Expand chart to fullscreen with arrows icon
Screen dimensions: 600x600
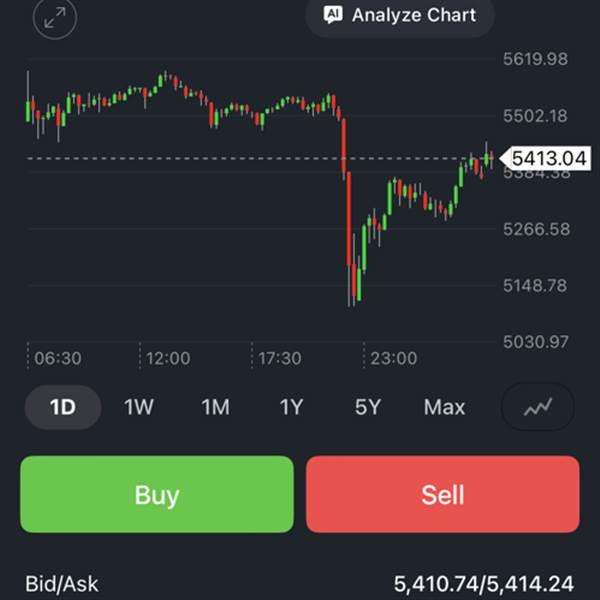tap(55, 18)
